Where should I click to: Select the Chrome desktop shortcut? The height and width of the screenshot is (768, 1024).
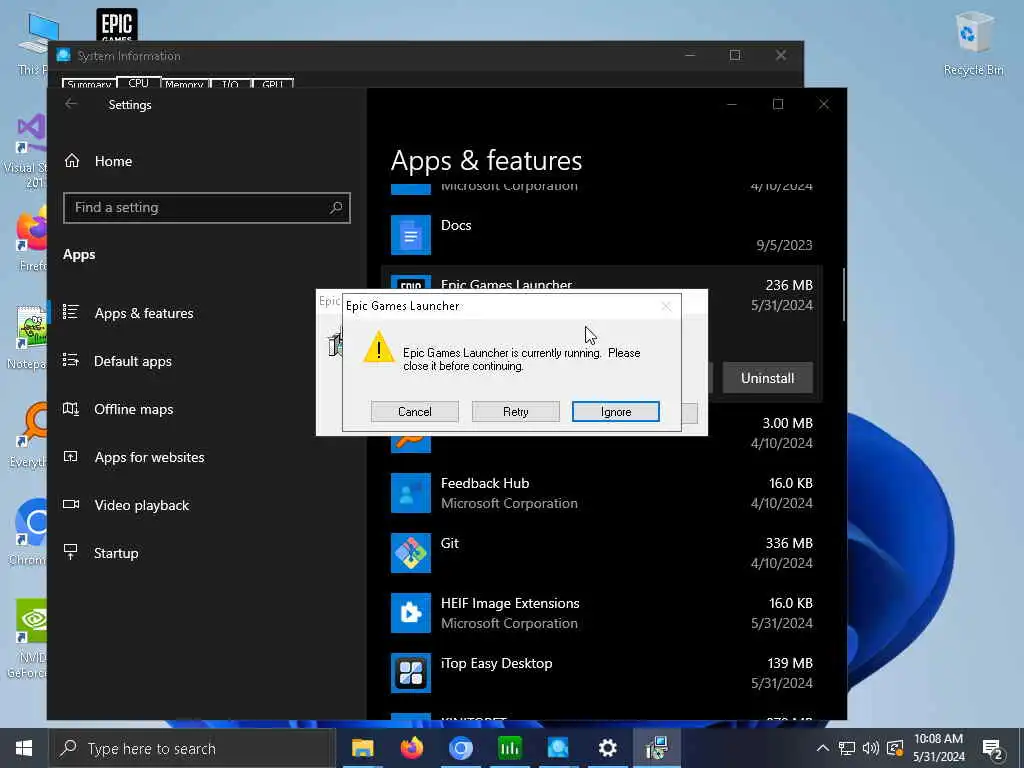coord(29,533)
